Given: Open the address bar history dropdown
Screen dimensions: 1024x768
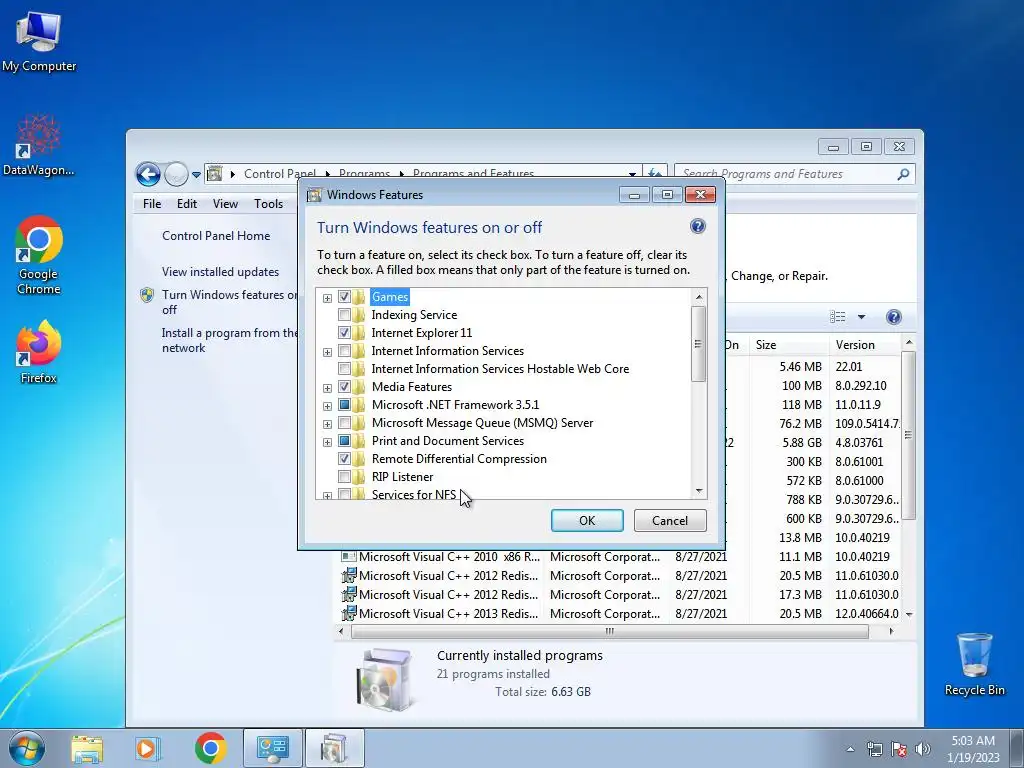Looking at the screenshot, I should pyautogui.click(x=632, y=174).
